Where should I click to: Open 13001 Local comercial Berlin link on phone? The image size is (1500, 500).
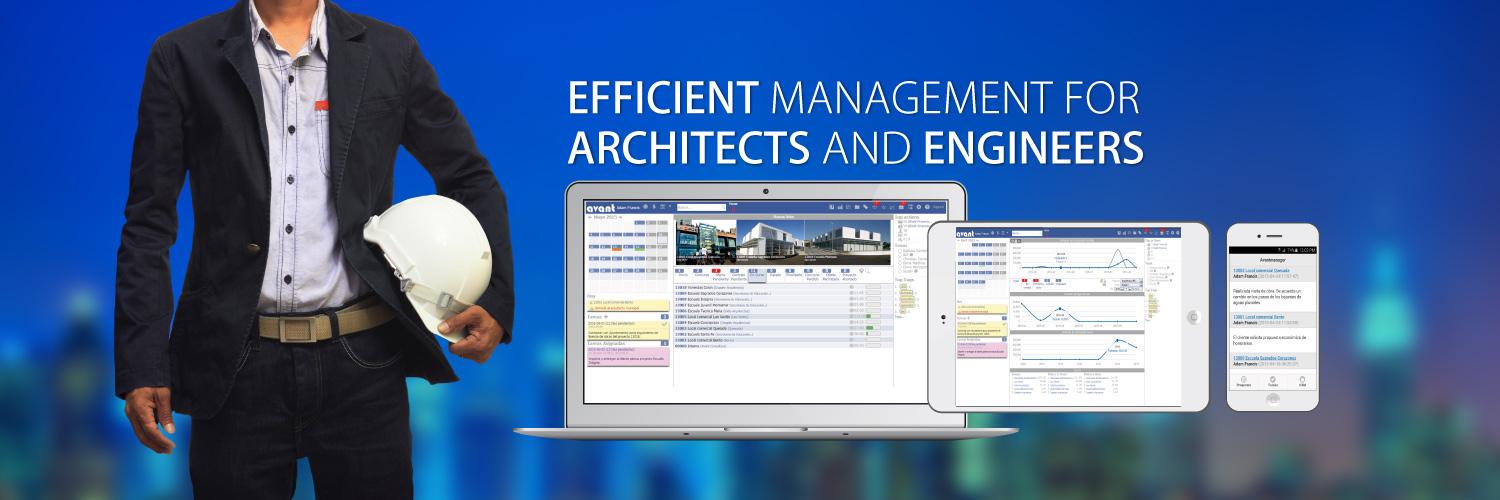1259,317
